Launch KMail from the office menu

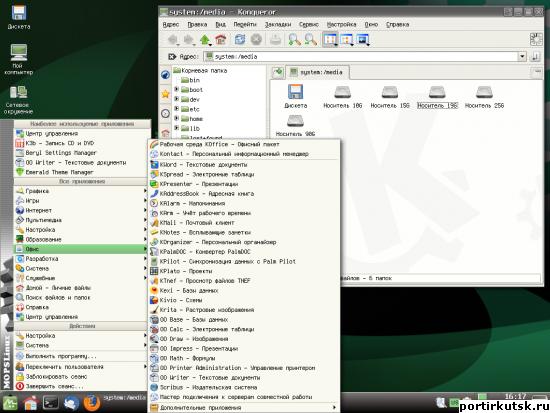click(243, 223)
